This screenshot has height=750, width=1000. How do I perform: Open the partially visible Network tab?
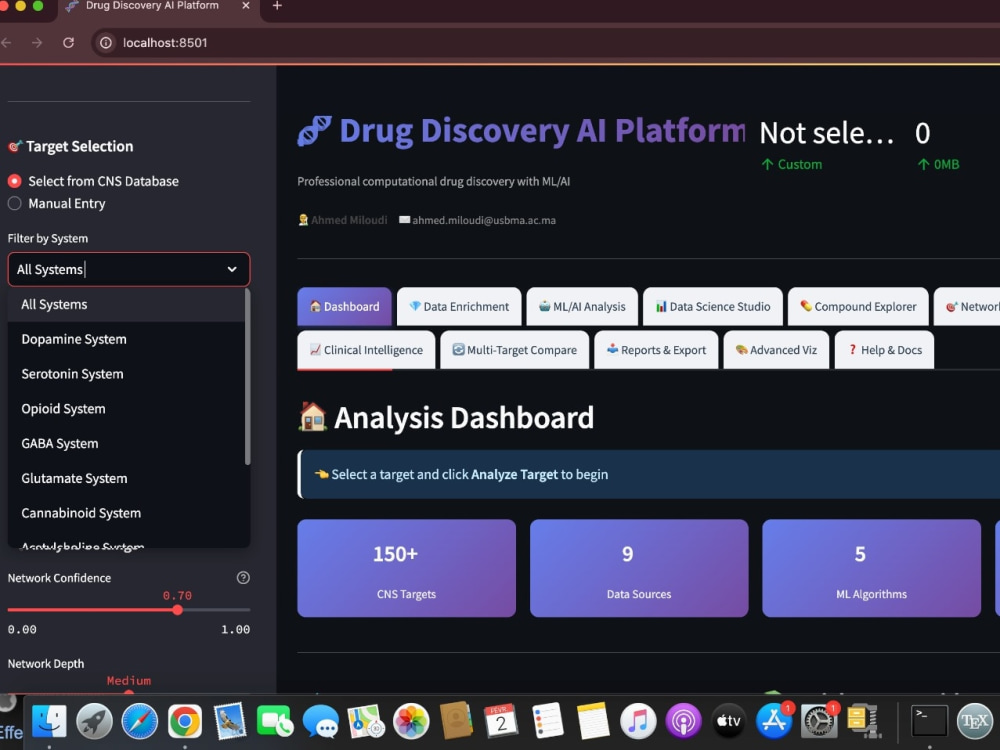click(x=968, y=307)
